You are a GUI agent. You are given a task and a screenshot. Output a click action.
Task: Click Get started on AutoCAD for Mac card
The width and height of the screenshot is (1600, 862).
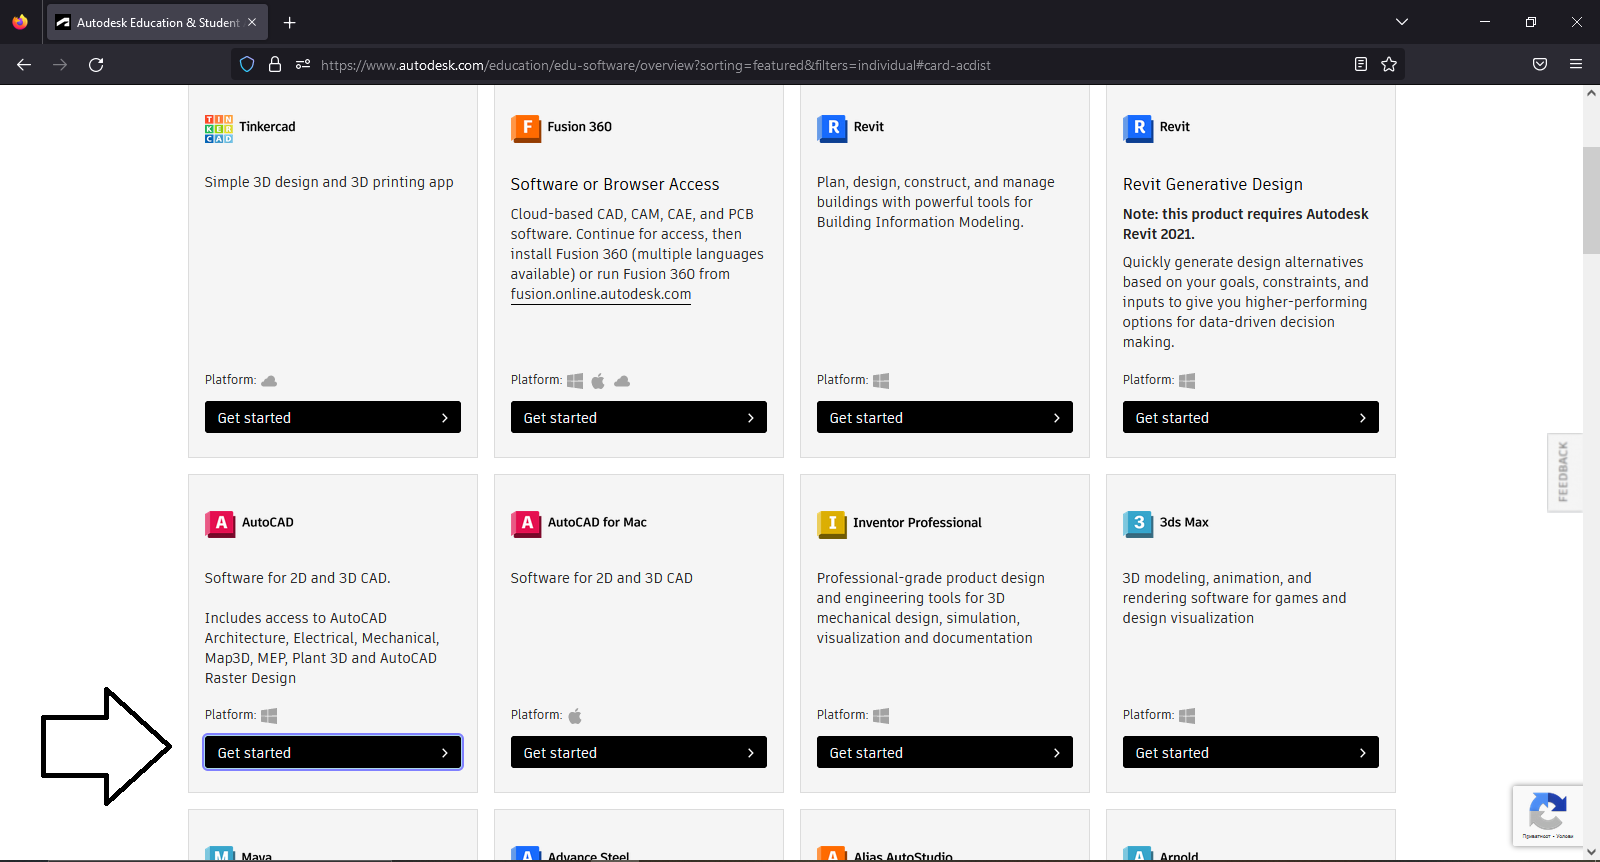pyautogui.click(x=639, y=752)
